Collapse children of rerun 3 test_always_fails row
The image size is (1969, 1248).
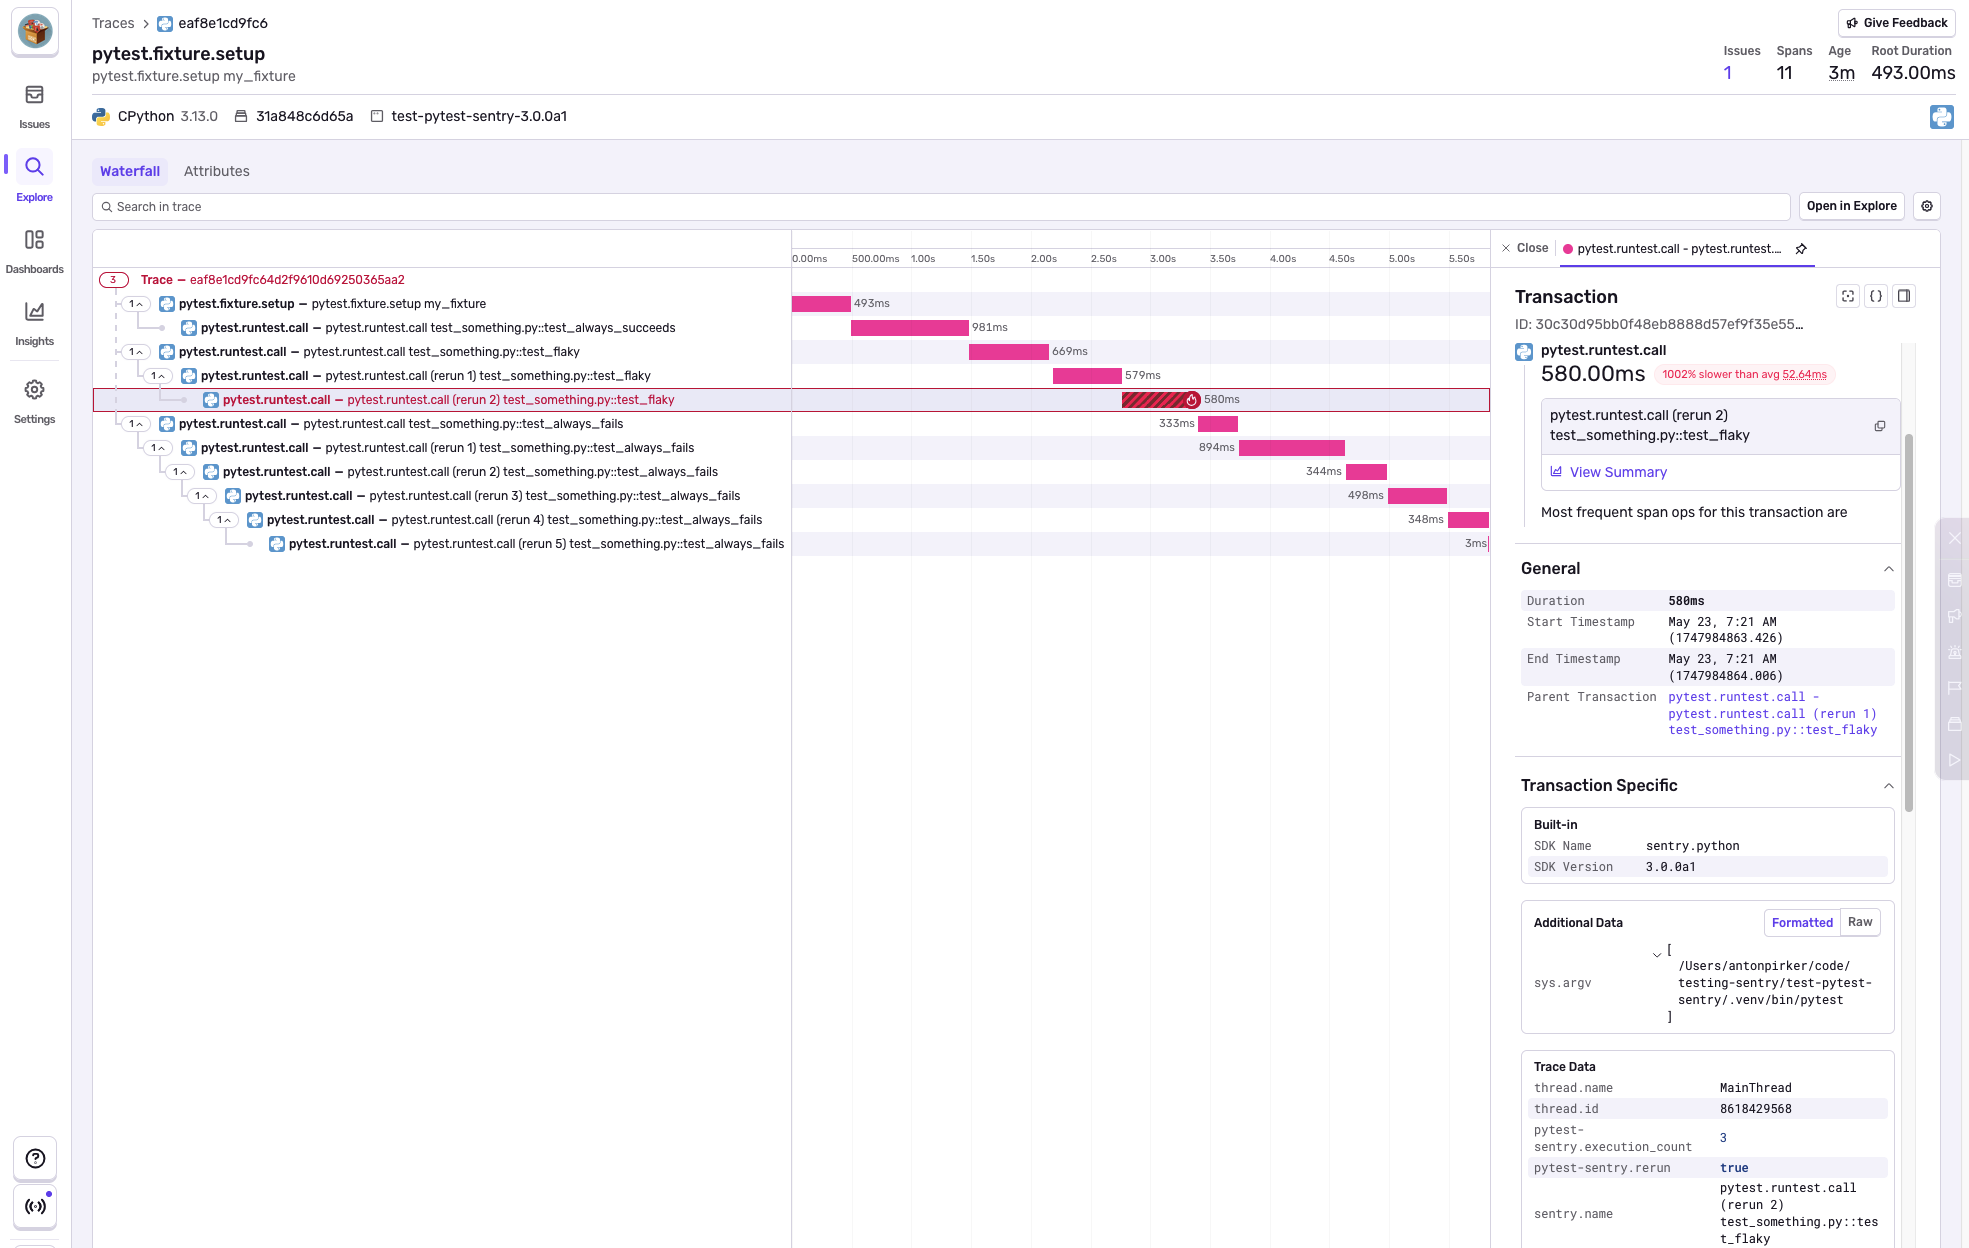[x=203, y=496]
